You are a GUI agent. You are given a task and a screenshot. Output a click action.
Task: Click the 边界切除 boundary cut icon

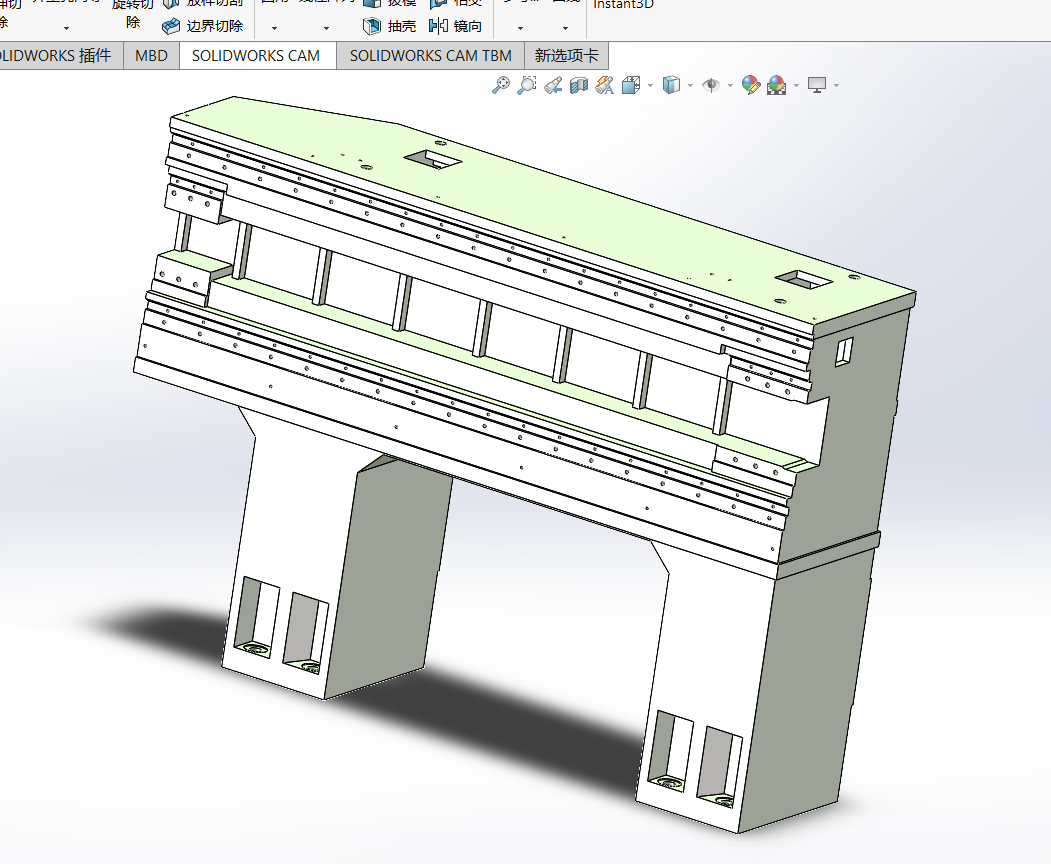[172, 26]
